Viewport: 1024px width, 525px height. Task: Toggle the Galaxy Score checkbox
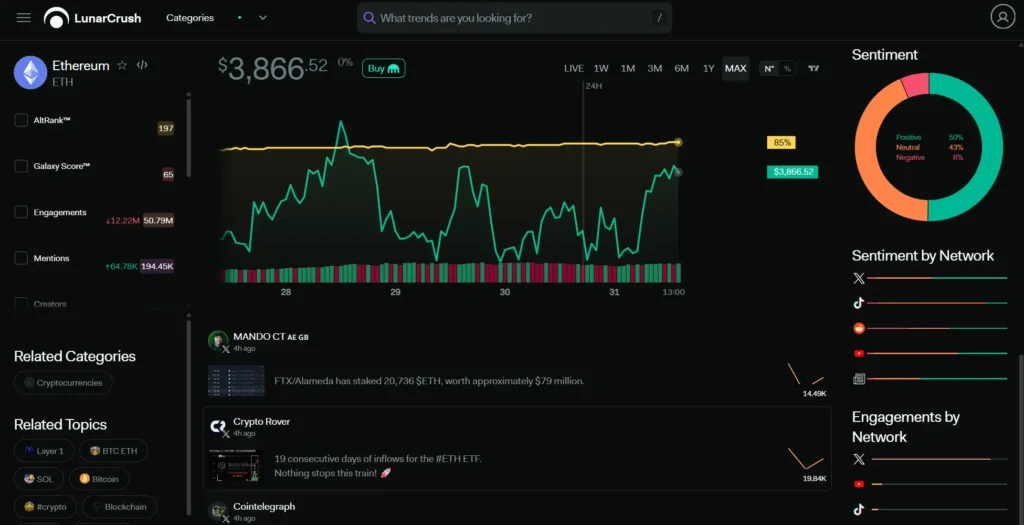21,166
